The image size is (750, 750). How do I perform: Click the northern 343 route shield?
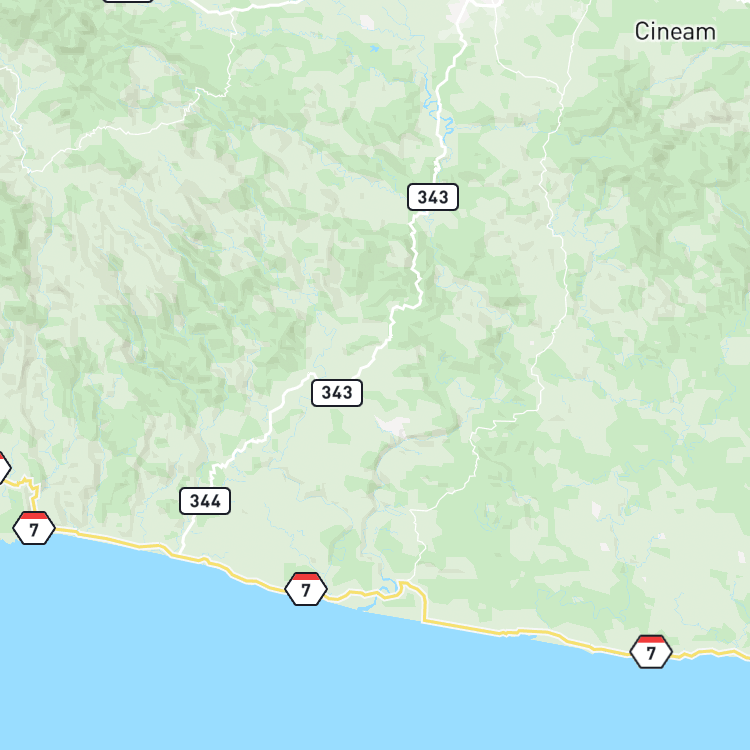tap(433, 197)
